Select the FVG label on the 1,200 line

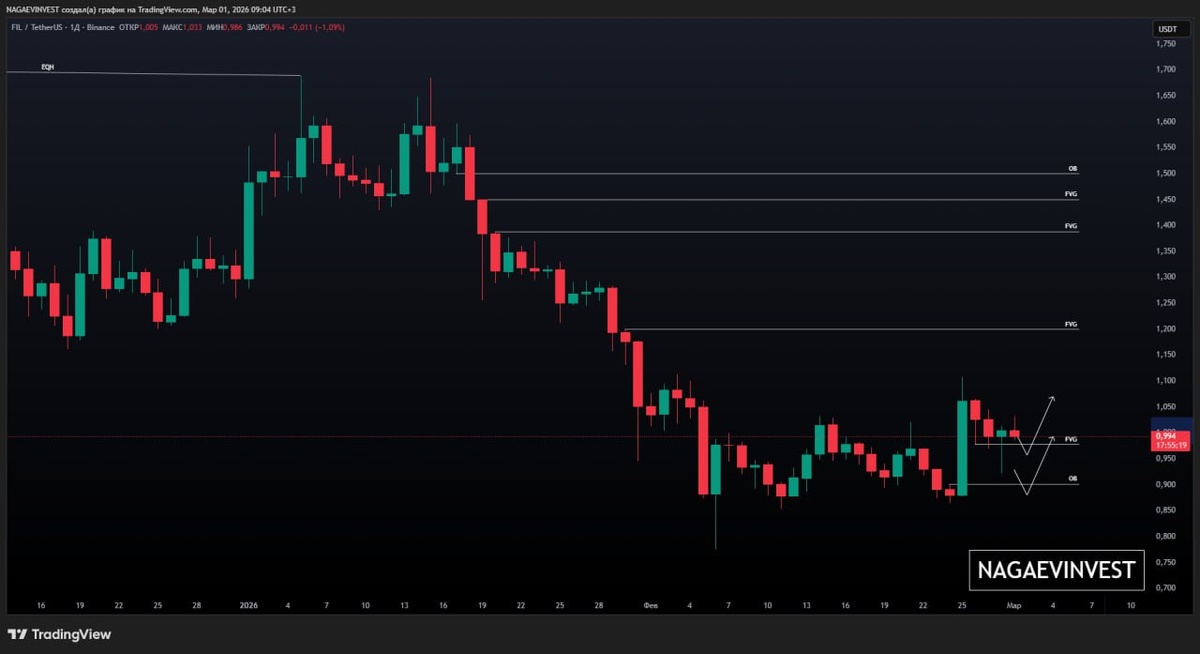(x=1071, y=324)
